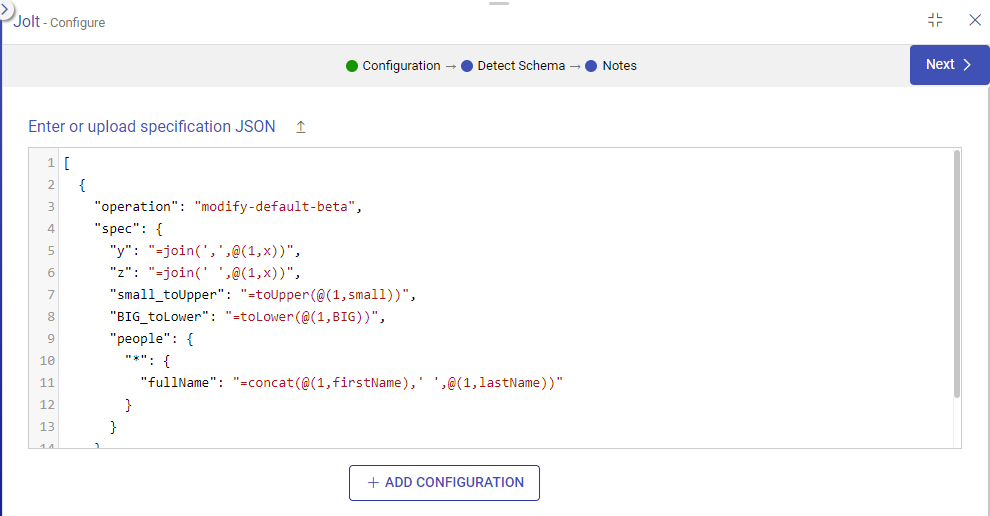990x516 pixels.
Task: Click the ADD CONFIGURATION button
Action: click(444, 482)
